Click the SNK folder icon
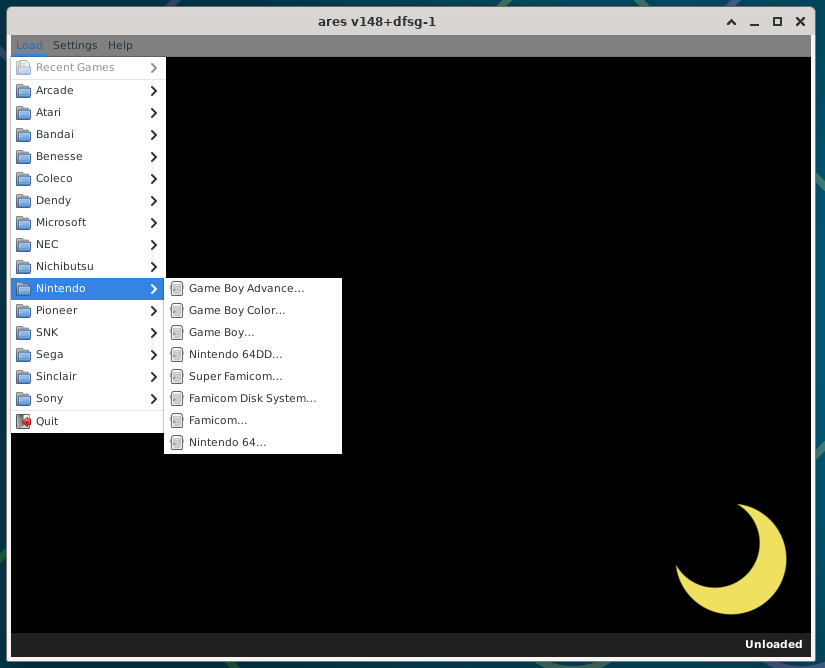Screen dimensions: 825x668 click(23, 333)
